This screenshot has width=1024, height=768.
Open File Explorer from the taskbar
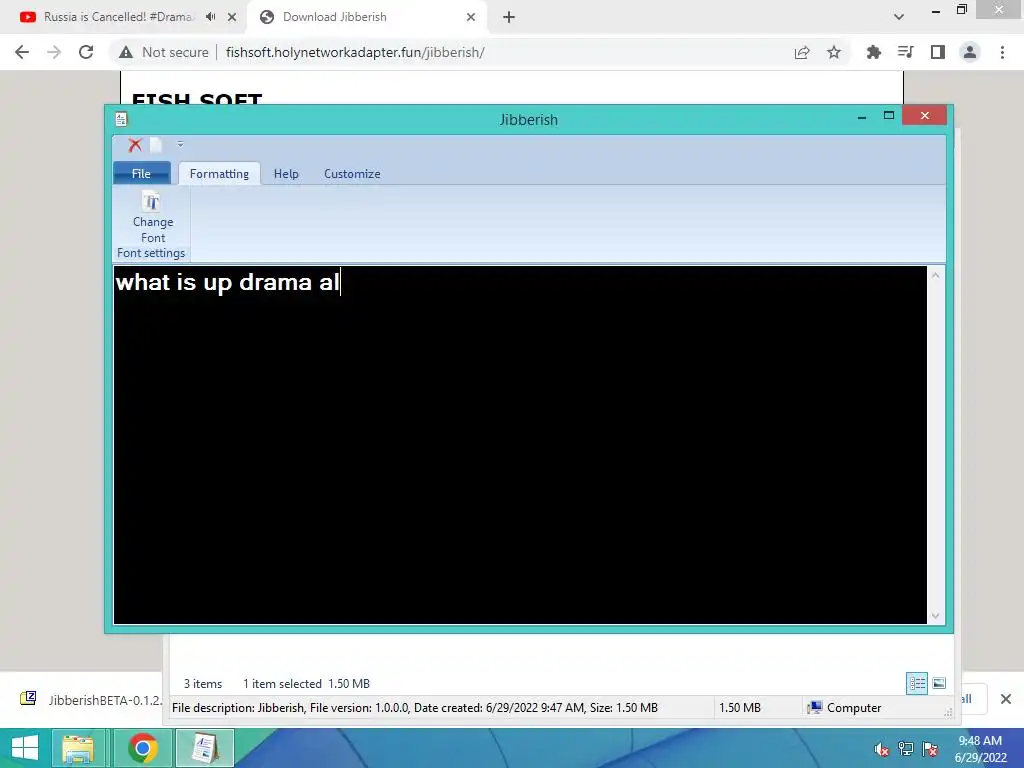(78, 748)
